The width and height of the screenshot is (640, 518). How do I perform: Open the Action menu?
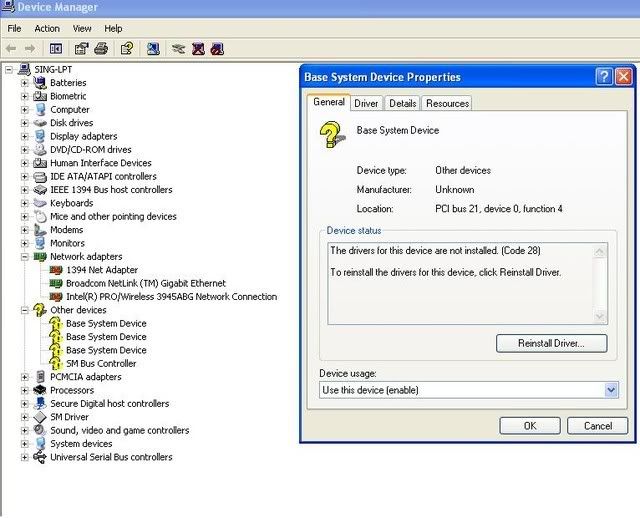coord(47,28)
